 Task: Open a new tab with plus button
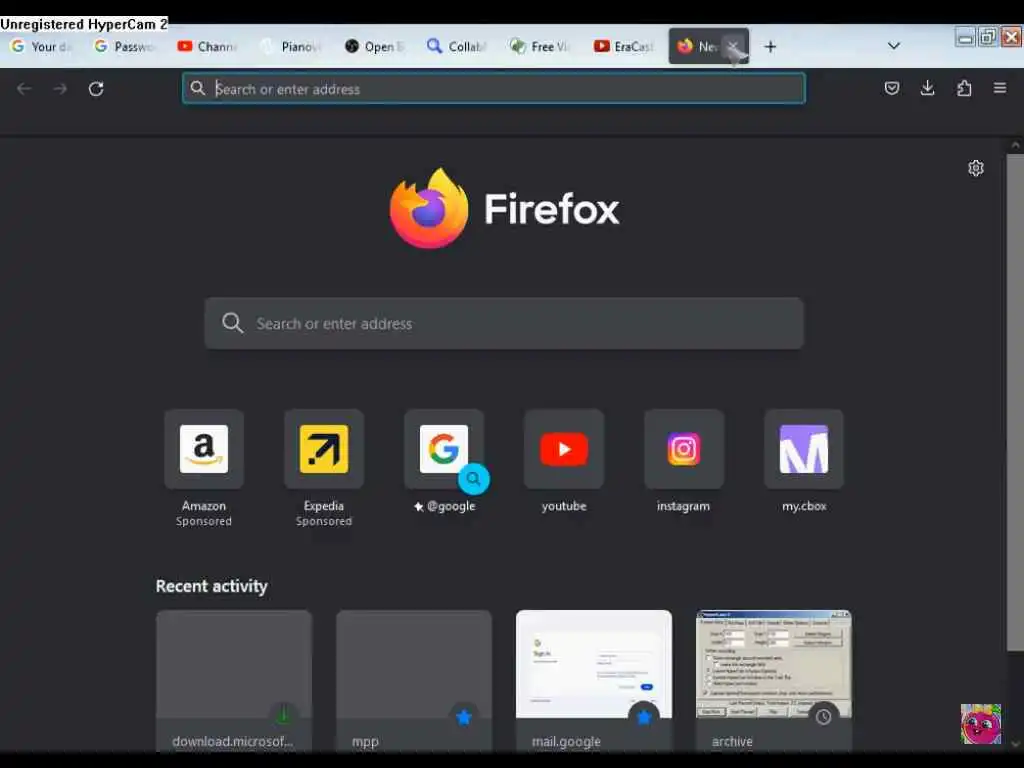pyautogui.click(x=771, y=46)
